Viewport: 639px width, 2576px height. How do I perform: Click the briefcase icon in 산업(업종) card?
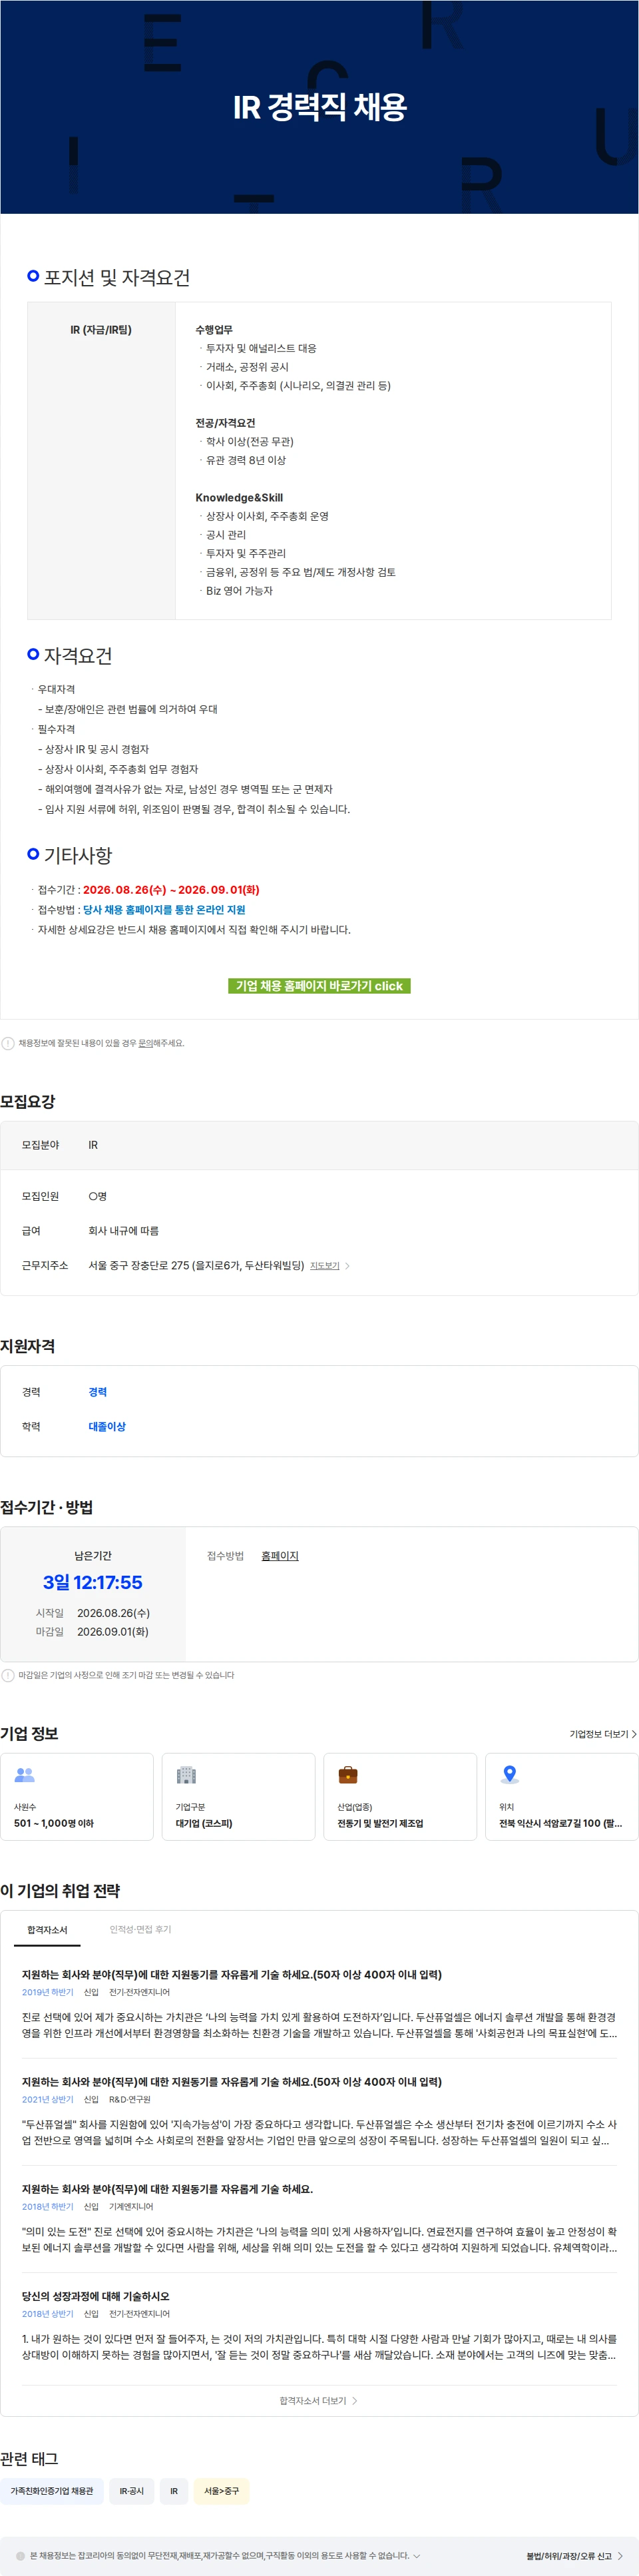[x=348, y=1775]
